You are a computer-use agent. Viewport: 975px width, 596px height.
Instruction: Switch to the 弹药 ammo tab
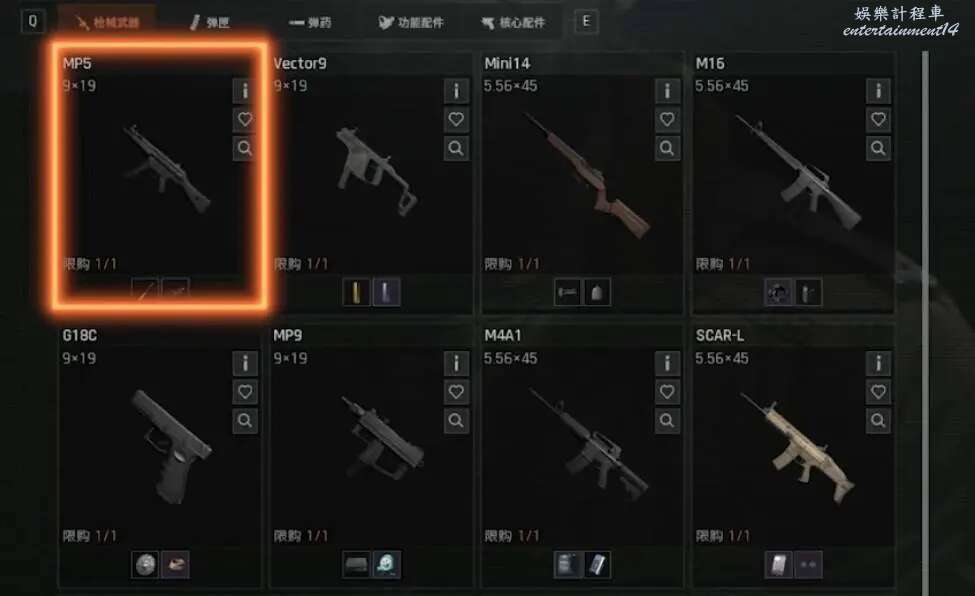click(310, 22)
